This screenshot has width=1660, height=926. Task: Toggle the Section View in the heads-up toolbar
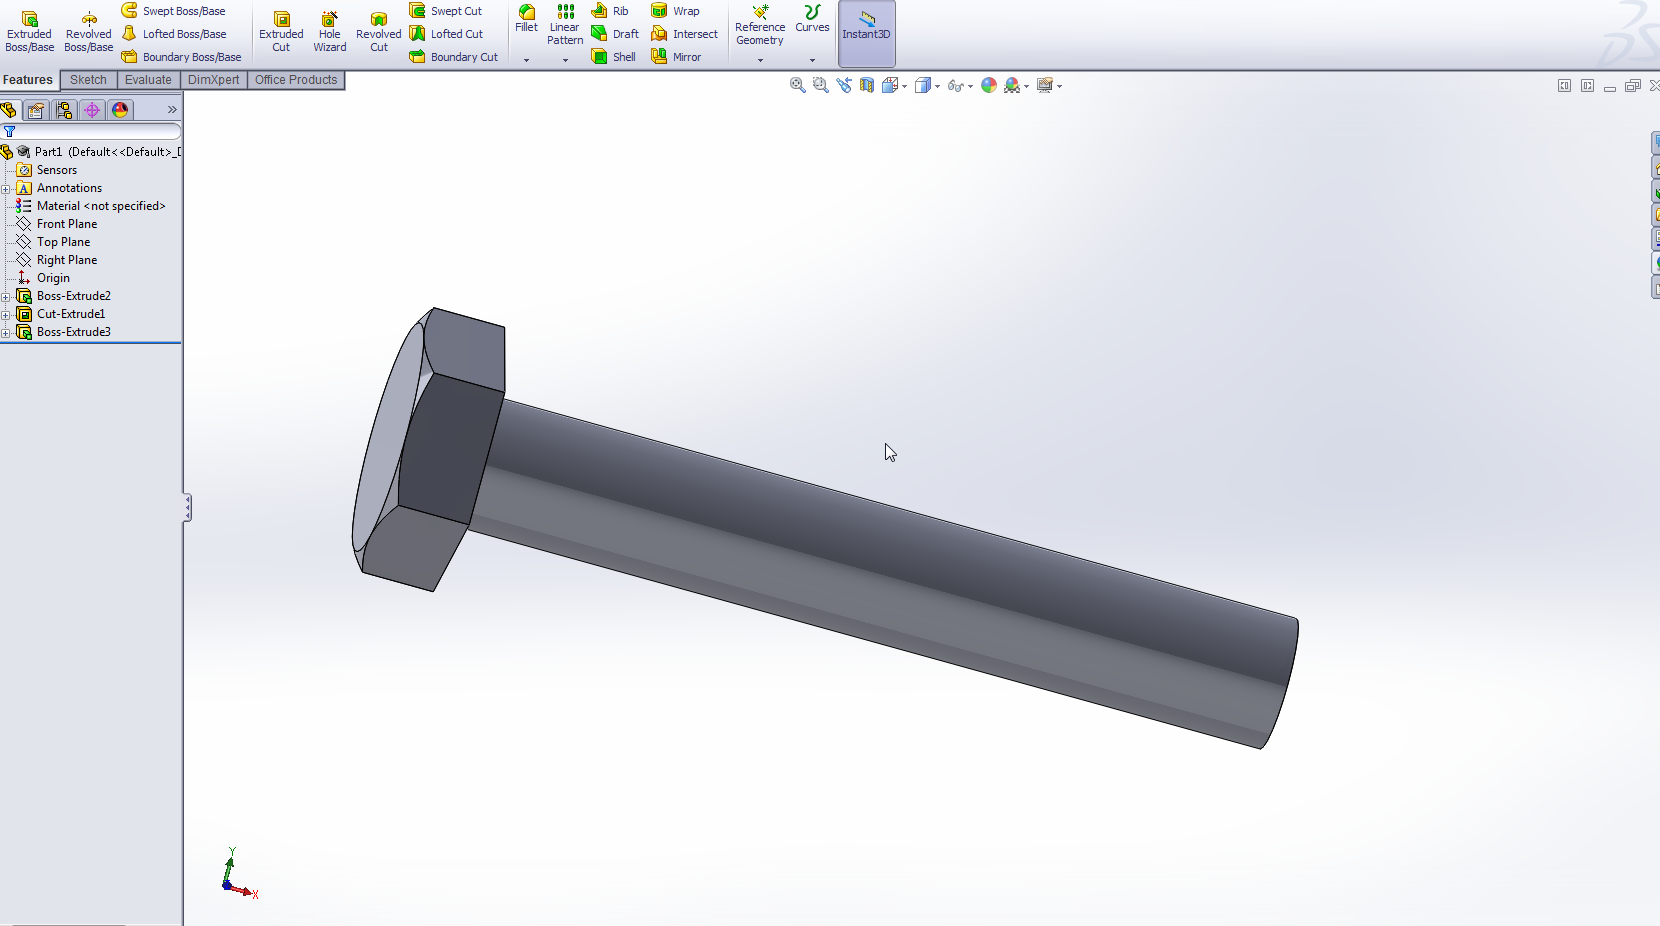pos(866,85)
